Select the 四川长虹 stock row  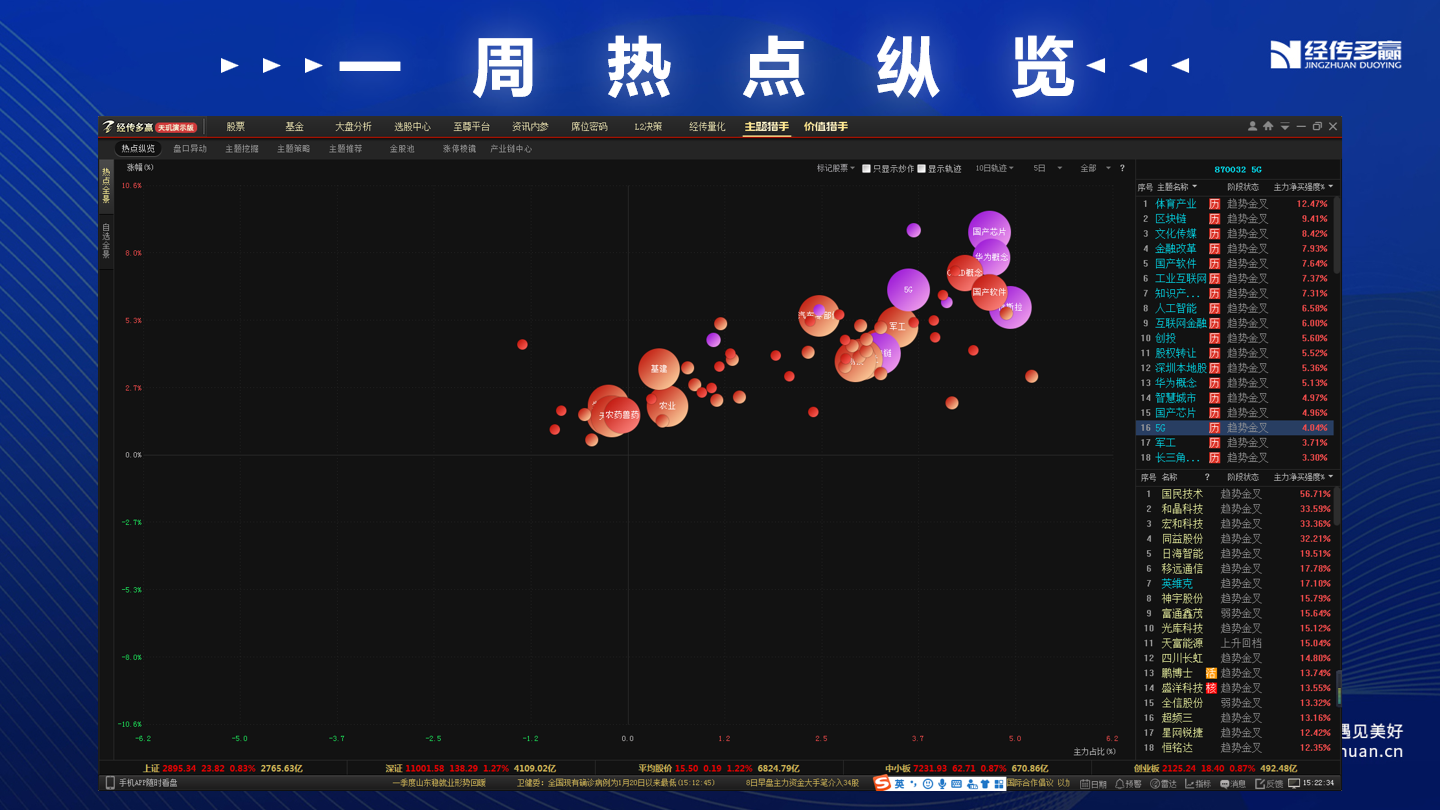coord(1236,659)
